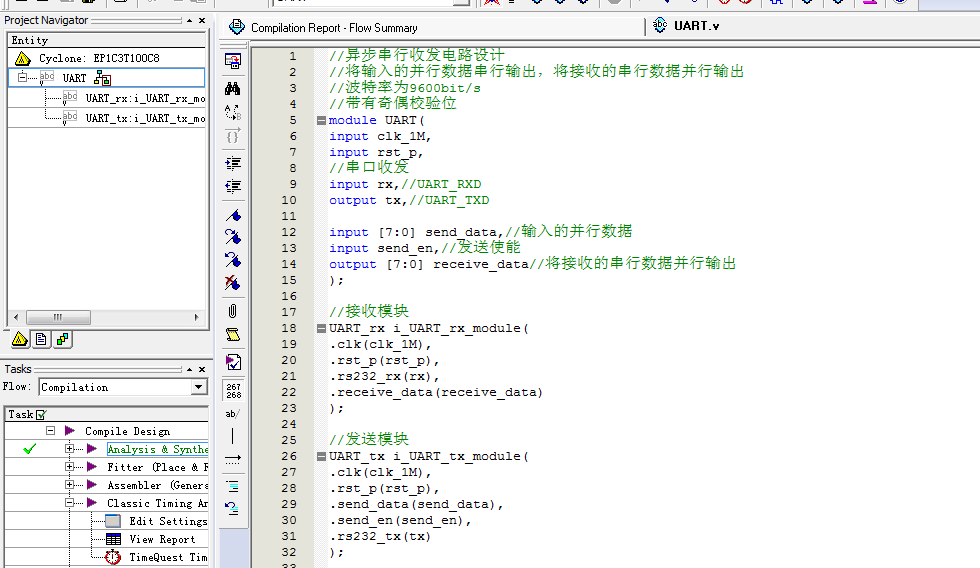Switch to Compilation Report - Flow Summary tab
Image resolution: width=980 pixels, height=568 pixels.
point(334,28)
